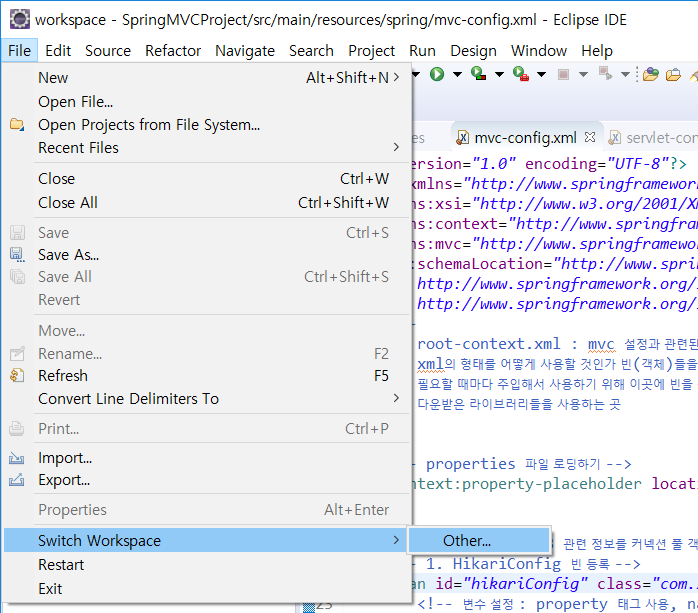The height and width of the screenshot is (613, 698).
Task: Open the Run menu
Action: click(x=422, y=51)
